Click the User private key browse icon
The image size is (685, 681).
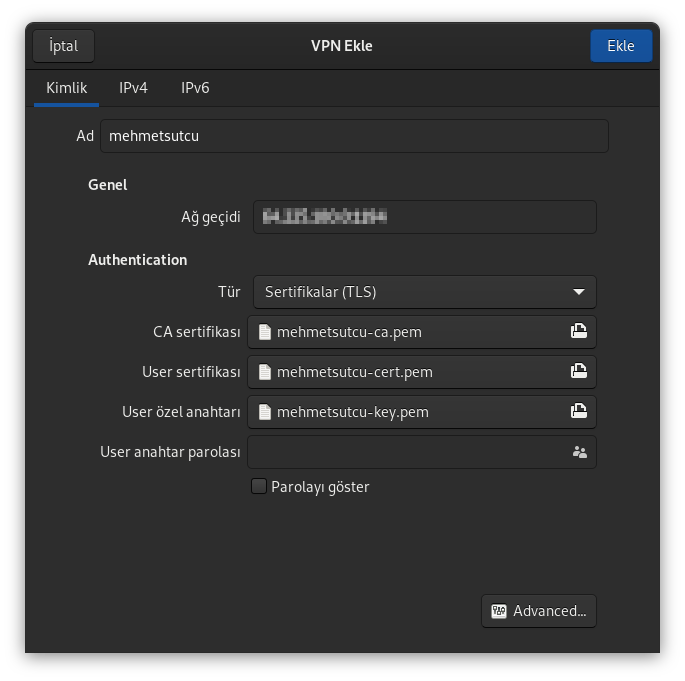pyautogui.click(x=578, y=412)
